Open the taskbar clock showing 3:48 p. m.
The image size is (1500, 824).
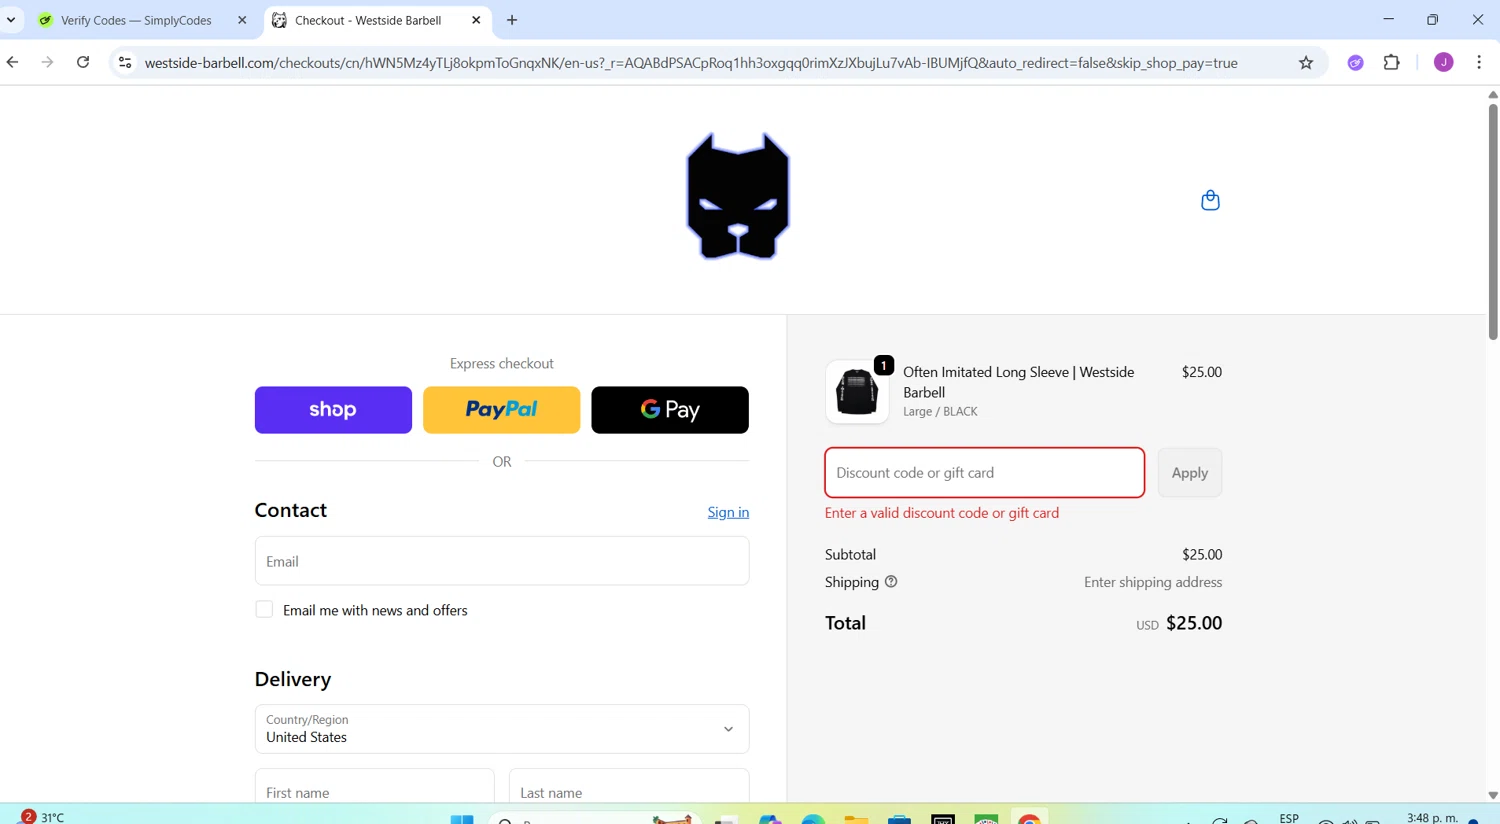(x=1432, y=817)
